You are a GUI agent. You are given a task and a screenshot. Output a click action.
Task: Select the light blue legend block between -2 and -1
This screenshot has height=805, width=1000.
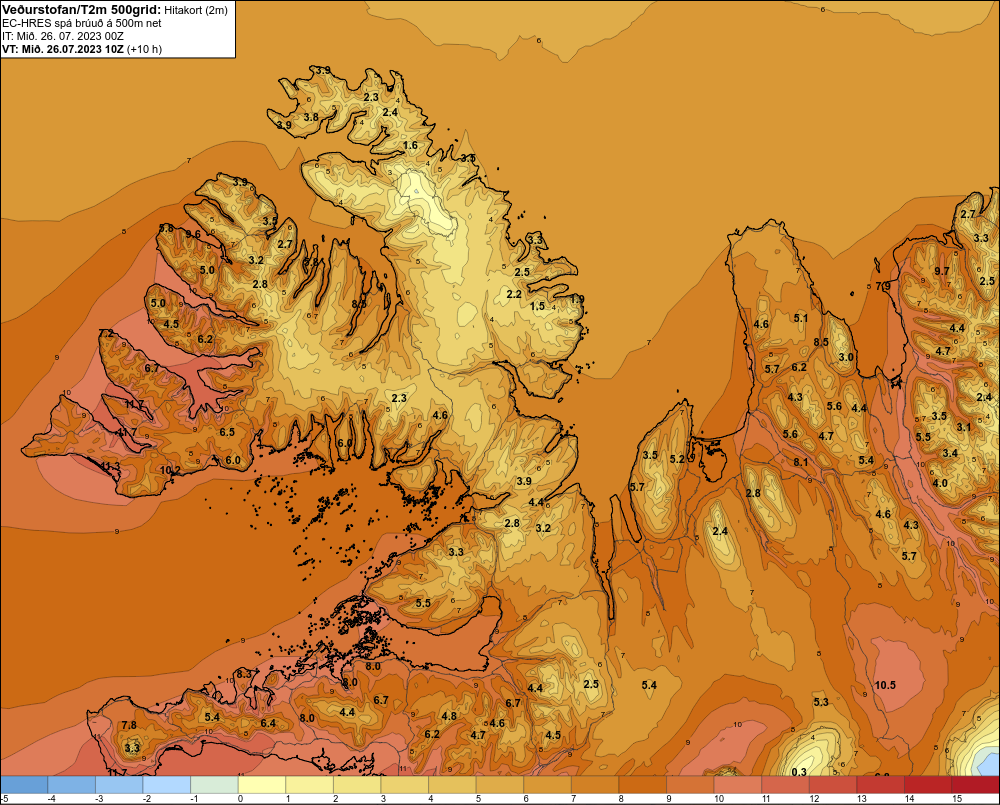pyautogui.click(x=167, y=785)
